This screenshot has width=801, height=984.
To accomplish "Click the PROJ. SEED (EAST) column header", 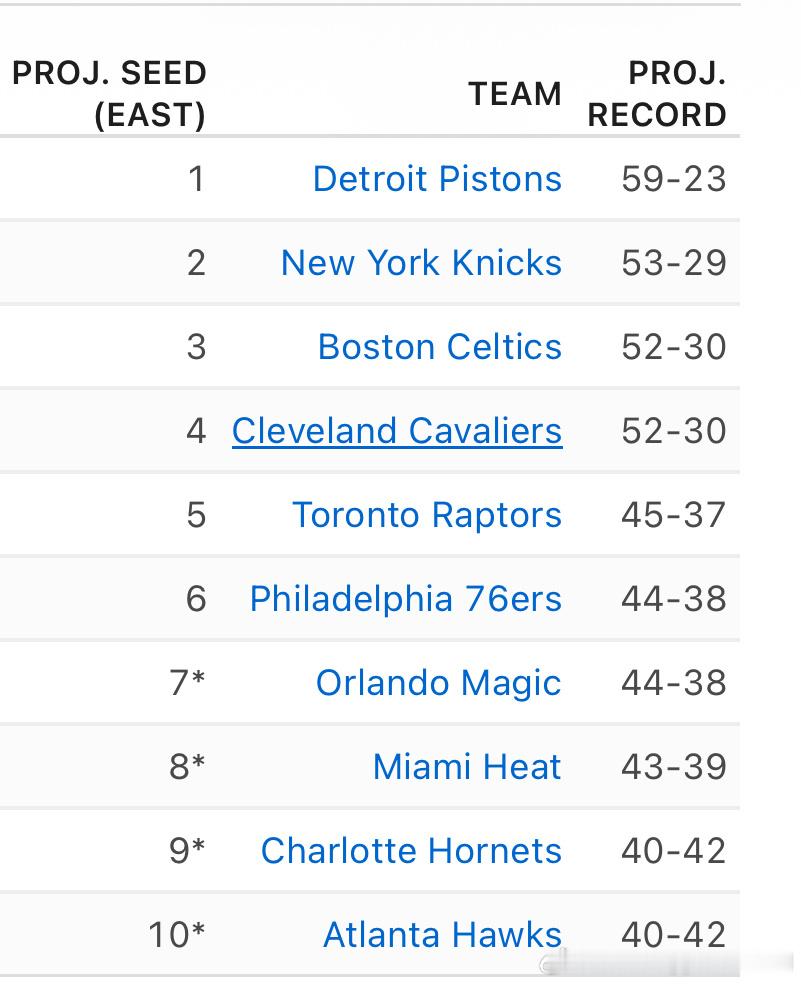I will point(109,94).
